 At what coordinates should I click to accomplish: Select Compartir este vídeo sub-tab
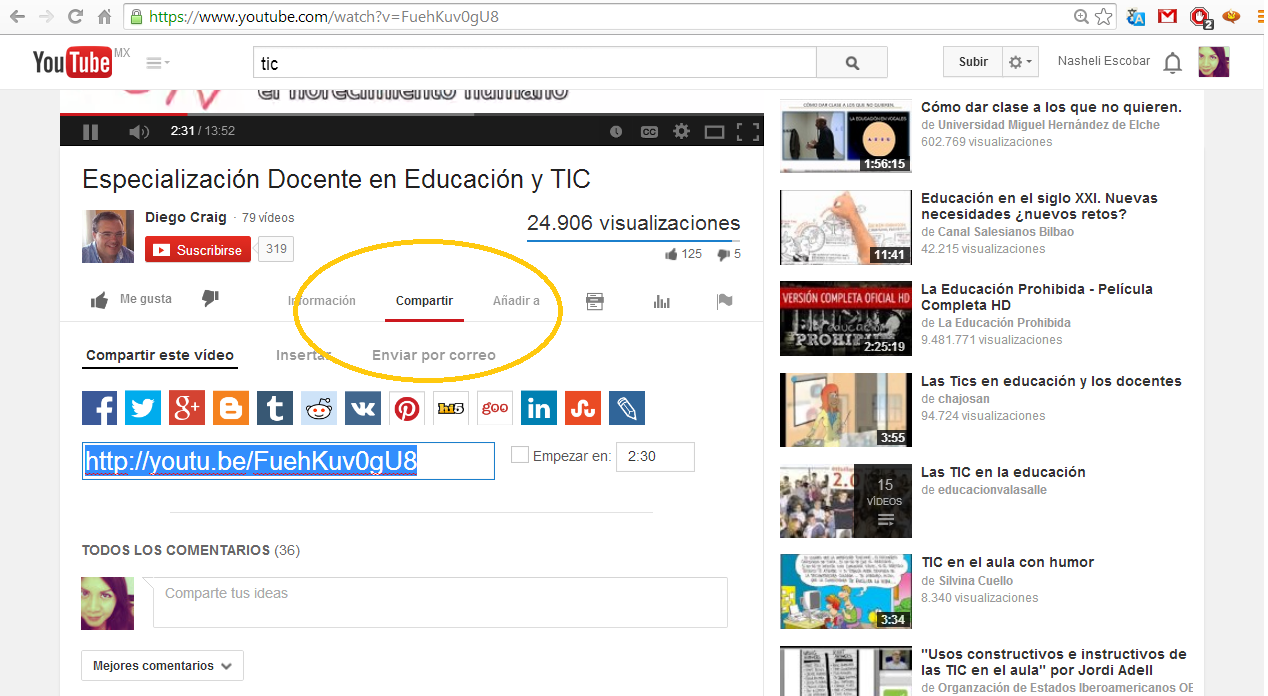(x=160, y=356)
